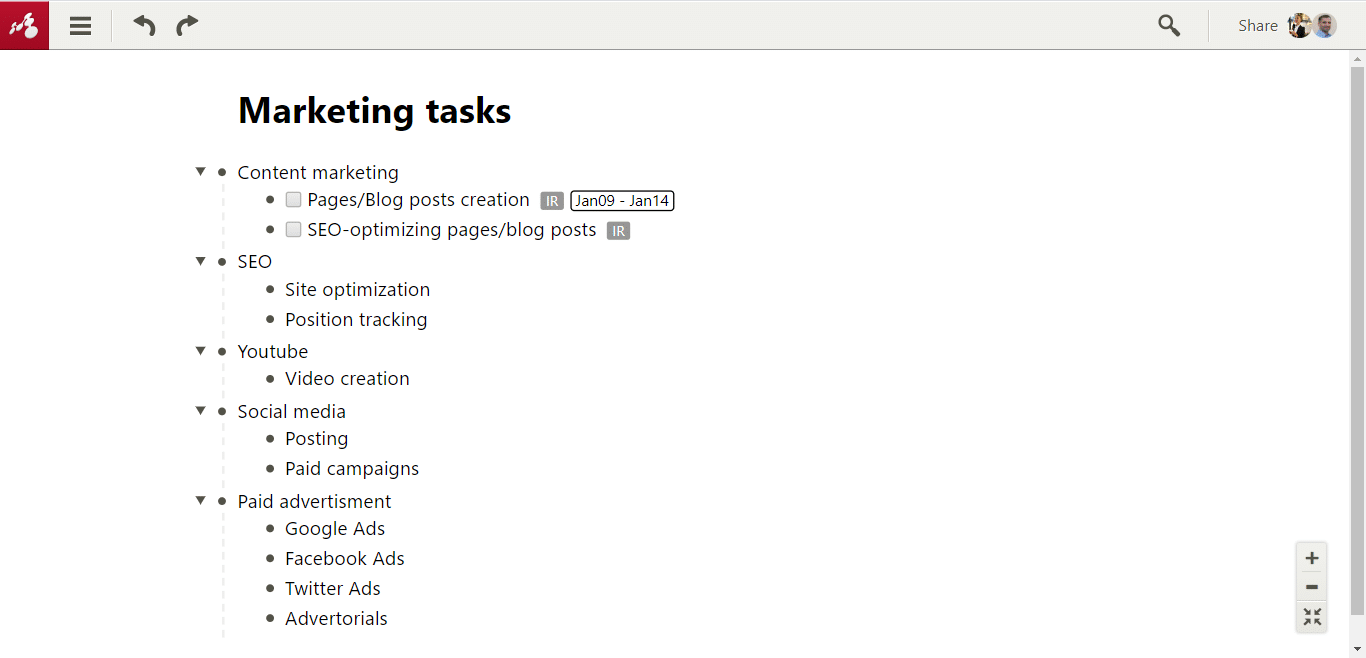1366x658 pixels.
Task: Check the SEO-optimizing pages/blog posts checkbox
Action: point(293,230)
